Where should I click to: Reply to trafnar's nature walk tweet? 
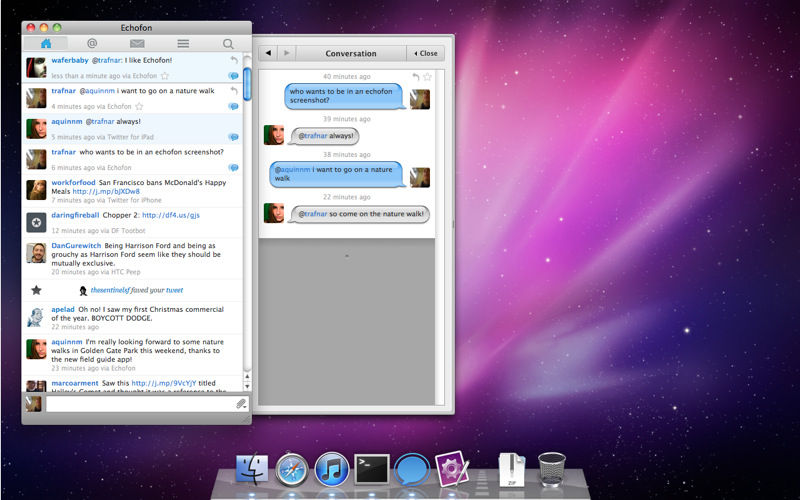tap(234, 91)
